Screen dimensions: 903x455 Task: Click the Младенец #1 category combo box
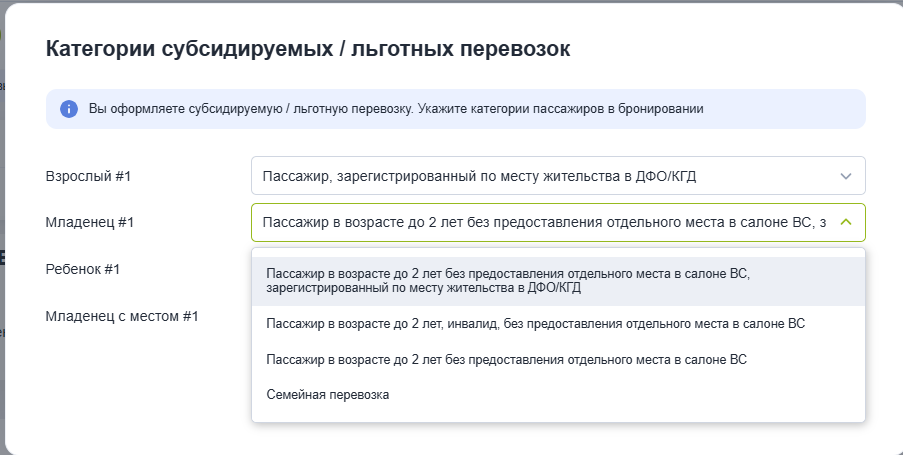[x=558, y=222]
